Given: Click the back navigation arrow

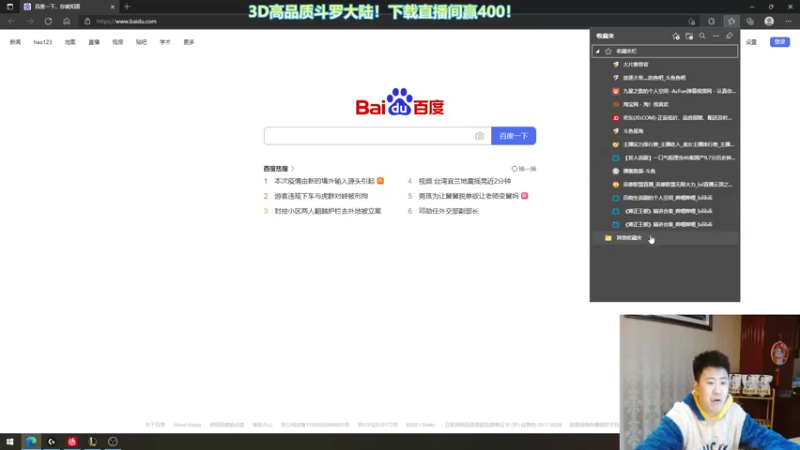Looking at the screenshot, I should tap(11, 21).
